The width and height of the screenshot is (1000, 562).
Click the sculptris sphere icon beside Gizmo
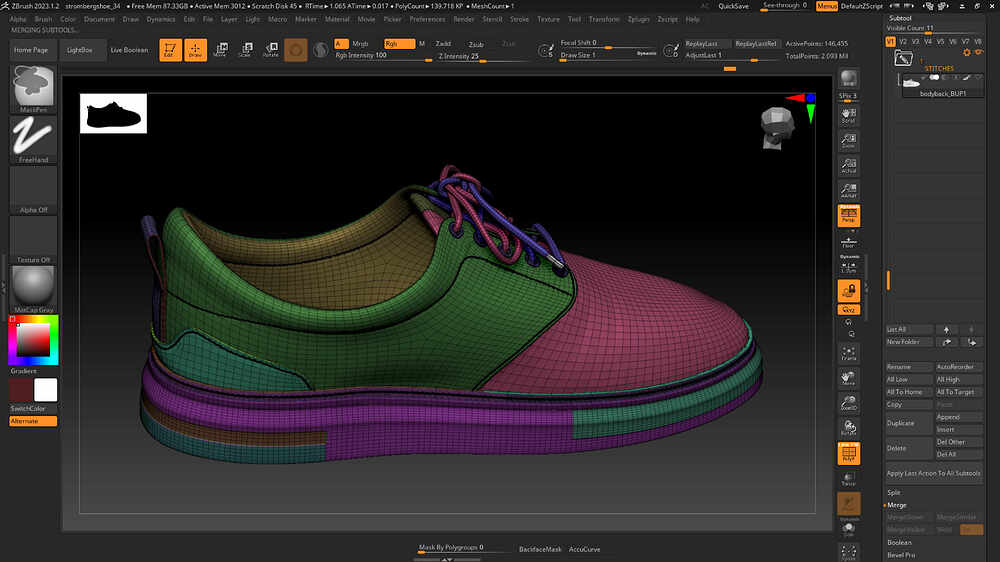321,50
